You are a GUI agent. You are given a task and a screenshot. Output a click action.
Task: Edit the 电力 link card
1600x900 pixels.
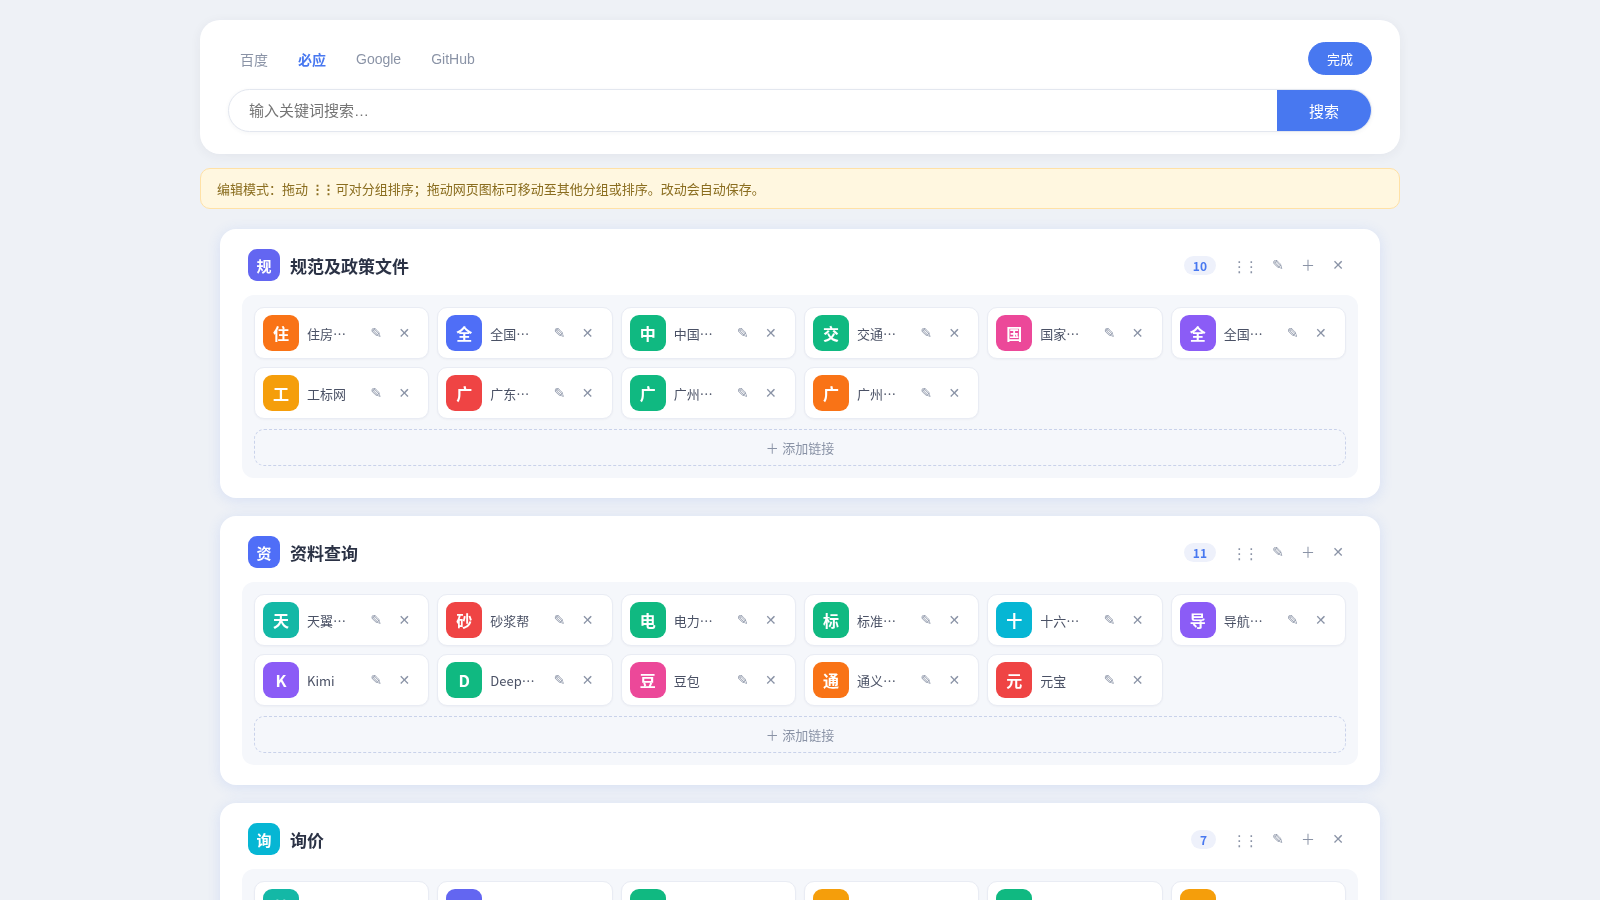point(742,620)
